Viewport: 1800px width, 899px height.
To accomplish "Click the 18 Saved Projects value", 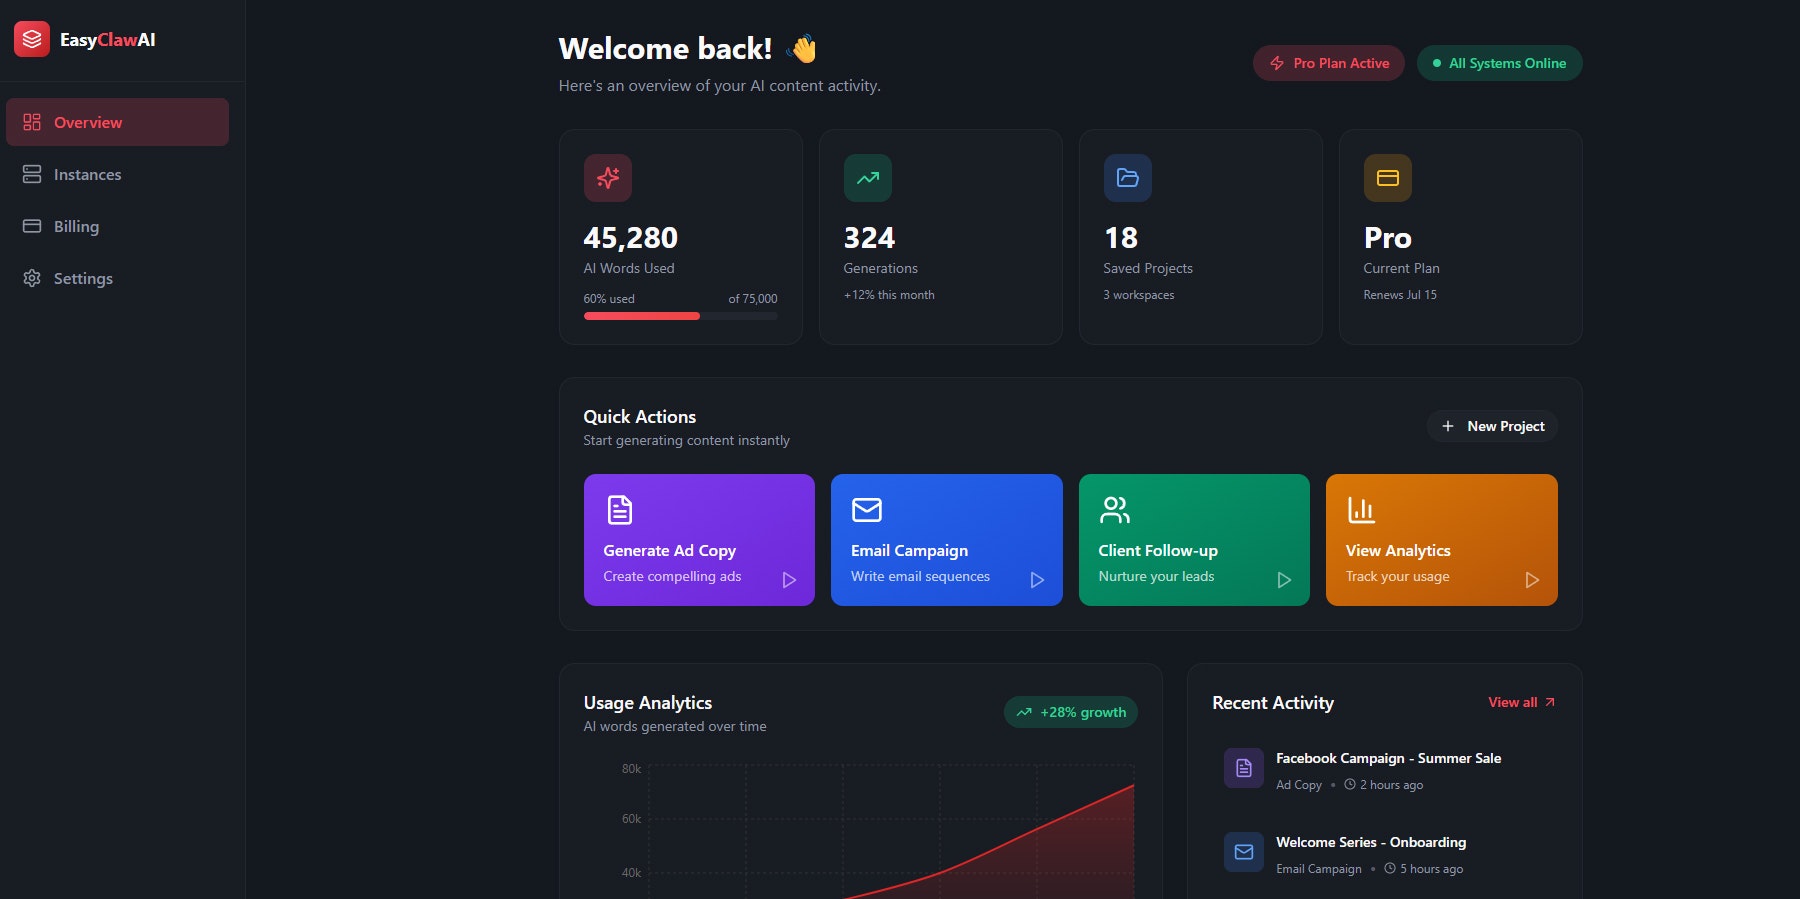I will coord(1121,238).
